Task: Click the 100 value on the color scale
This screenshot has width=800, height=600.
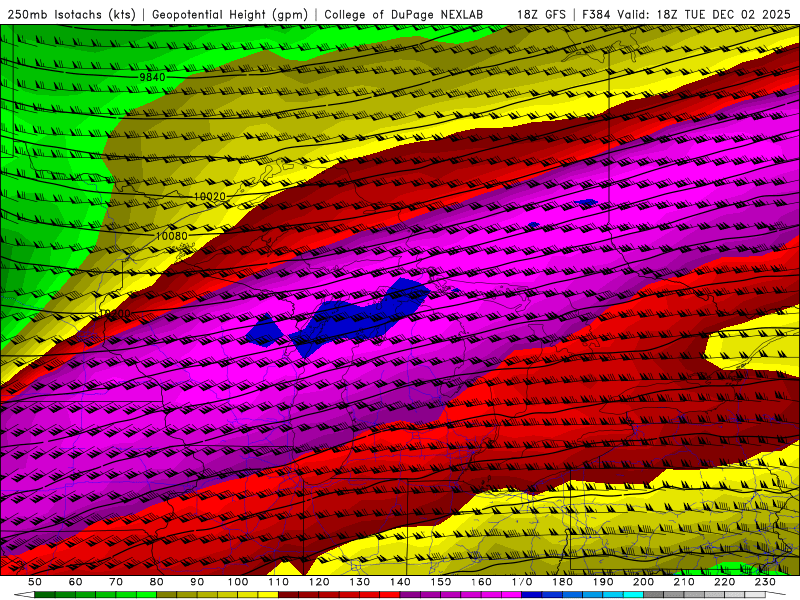Action: 238,582
